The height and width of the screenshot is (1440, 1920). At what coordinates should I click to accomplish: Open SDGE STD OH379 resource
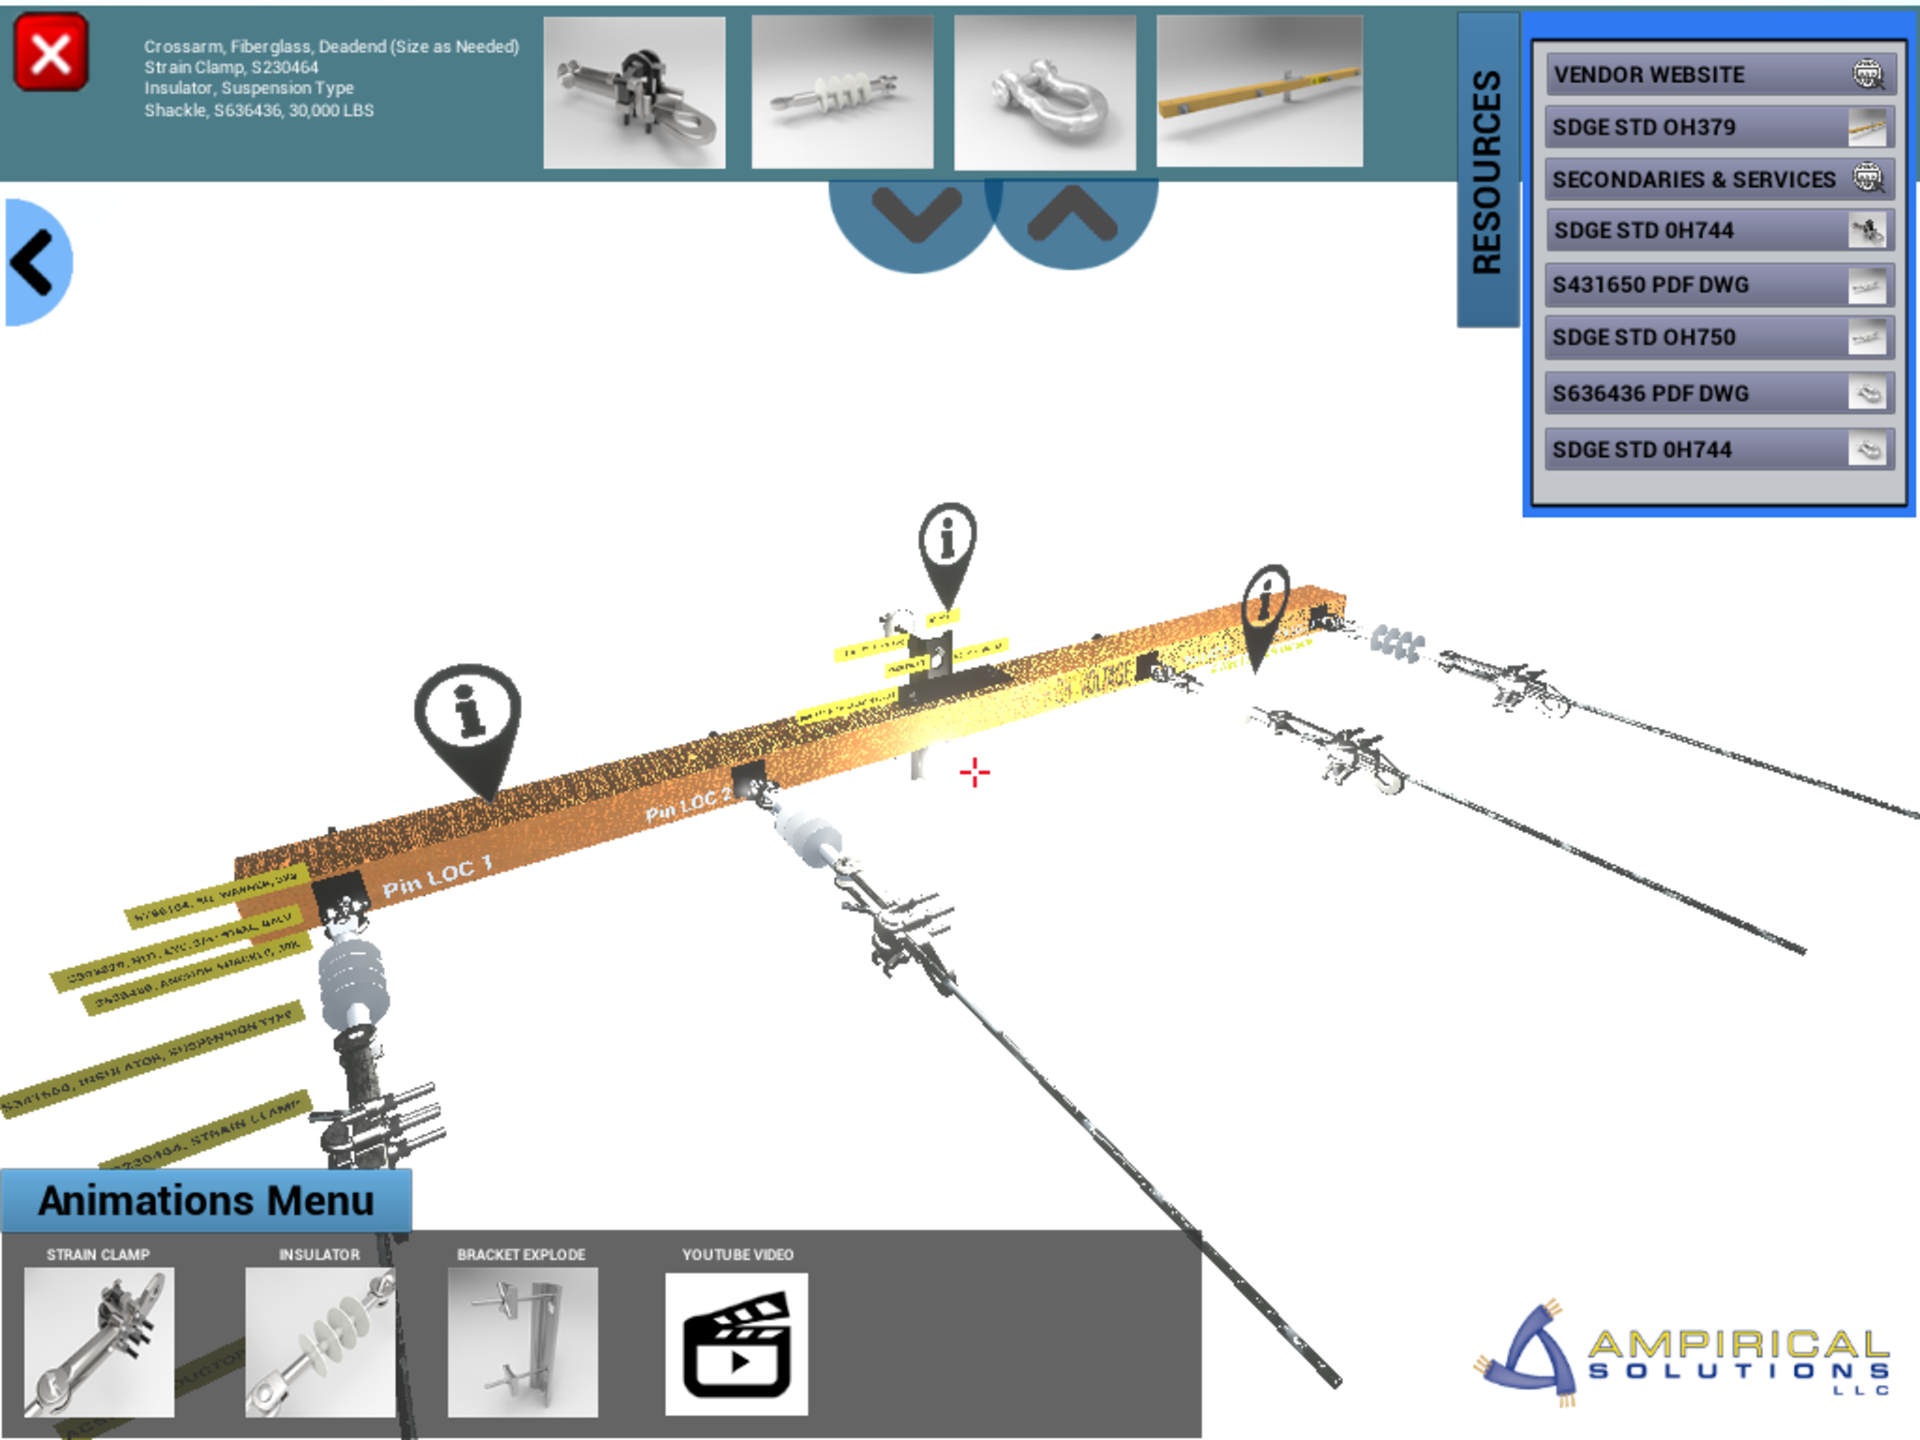coord(1717,128)
